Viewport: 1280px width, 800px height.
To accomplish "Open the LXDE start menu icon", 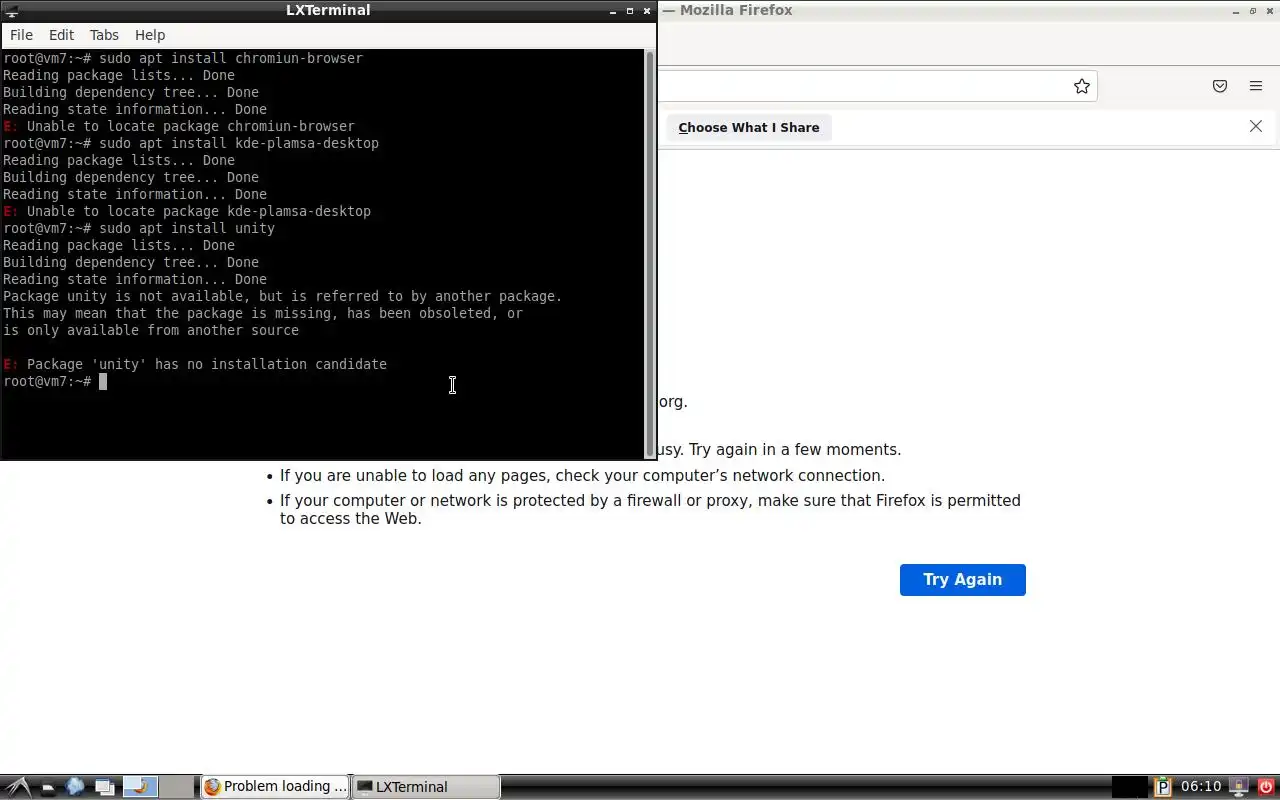I will tap(18, 787).
